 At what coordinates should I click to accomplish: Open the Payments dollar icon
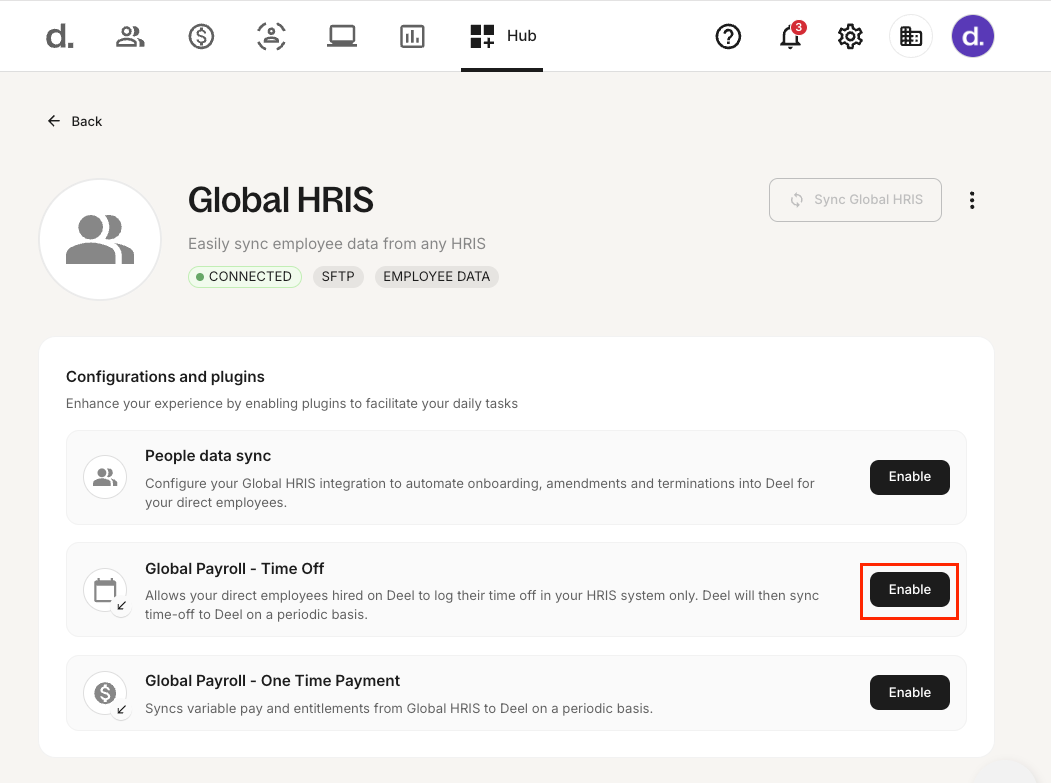201,36
